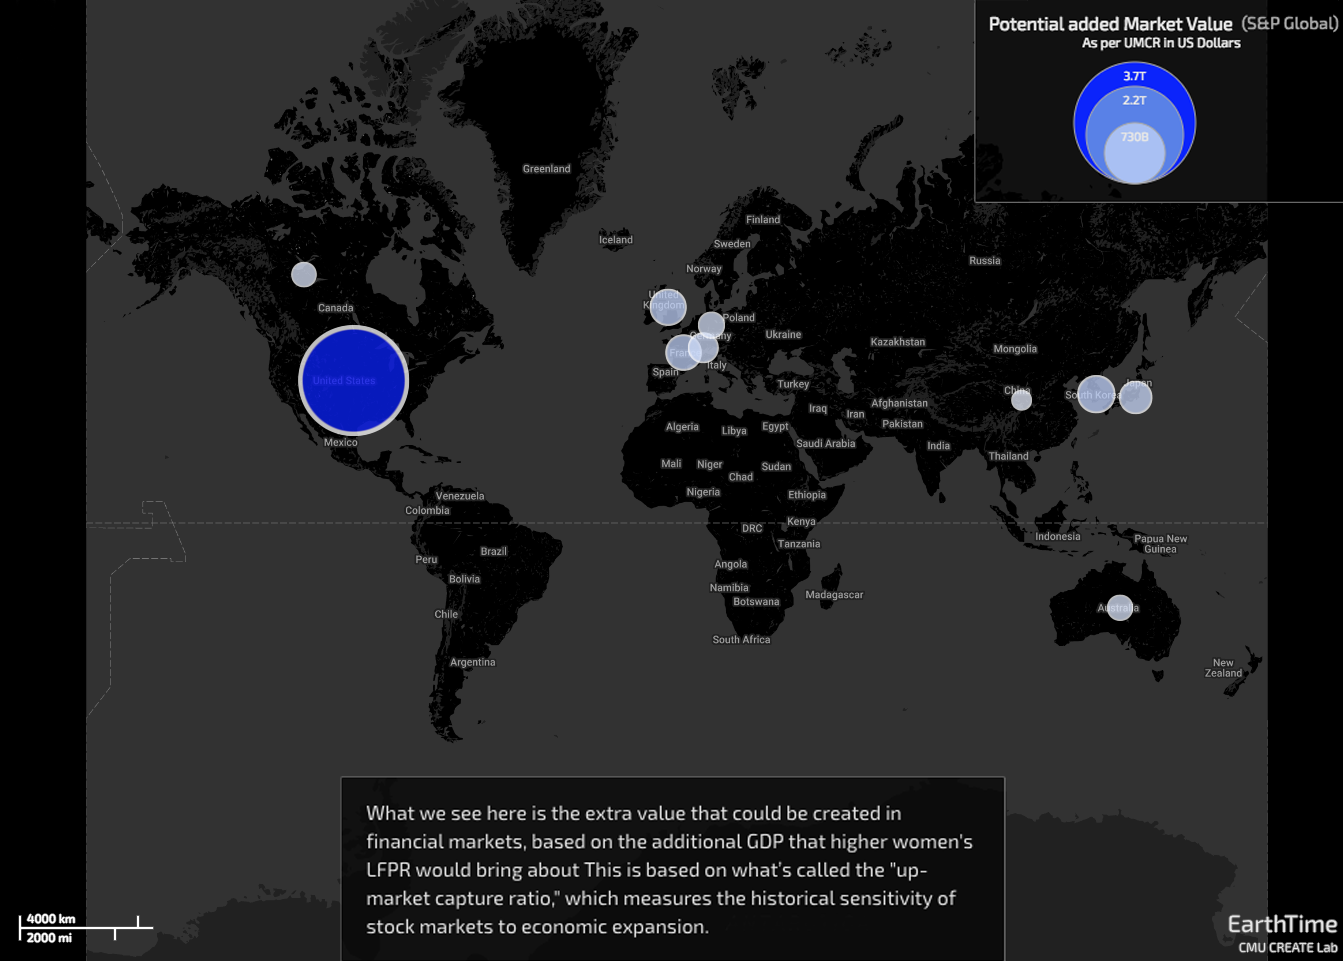The image size is (1343, 961).
Task: Click the United Kingdom data bubble
Action: 667,307
